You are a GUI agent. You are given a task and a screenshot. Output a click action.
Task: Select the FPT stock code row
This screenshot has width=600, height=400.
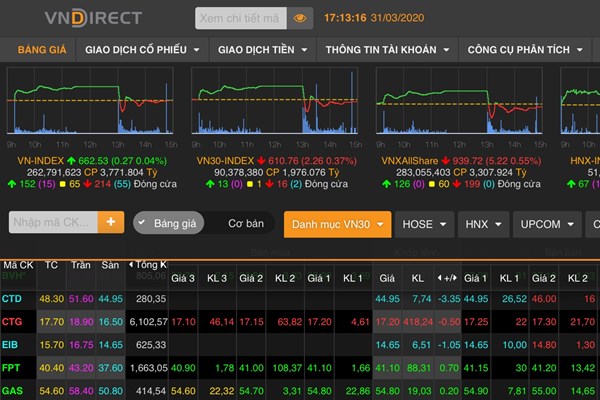coord(12,368)
